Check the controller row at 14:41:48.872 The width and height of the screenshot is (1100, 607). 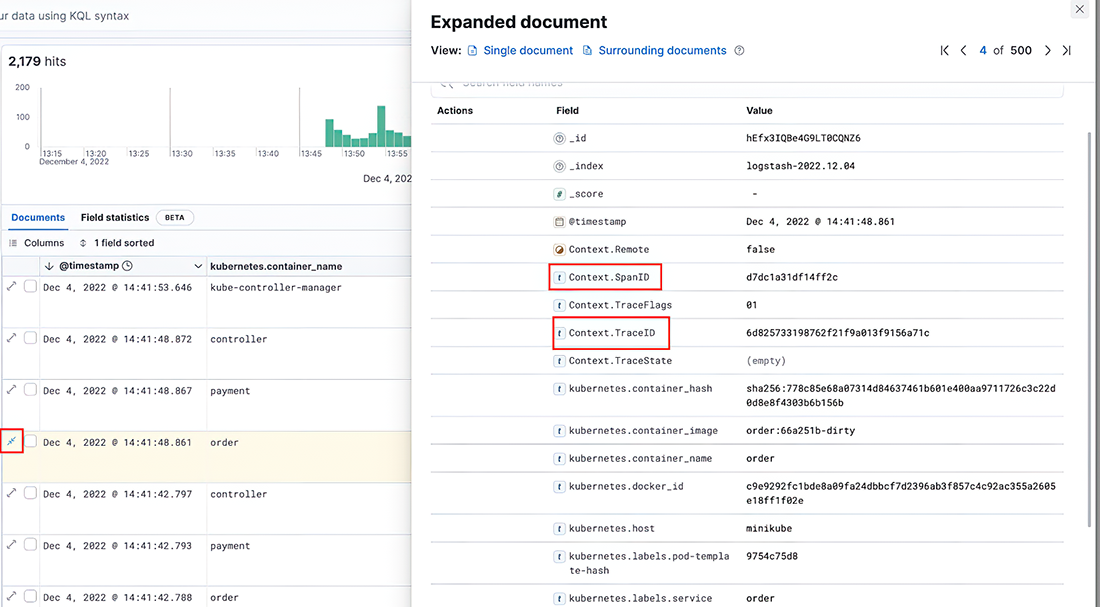30,338
